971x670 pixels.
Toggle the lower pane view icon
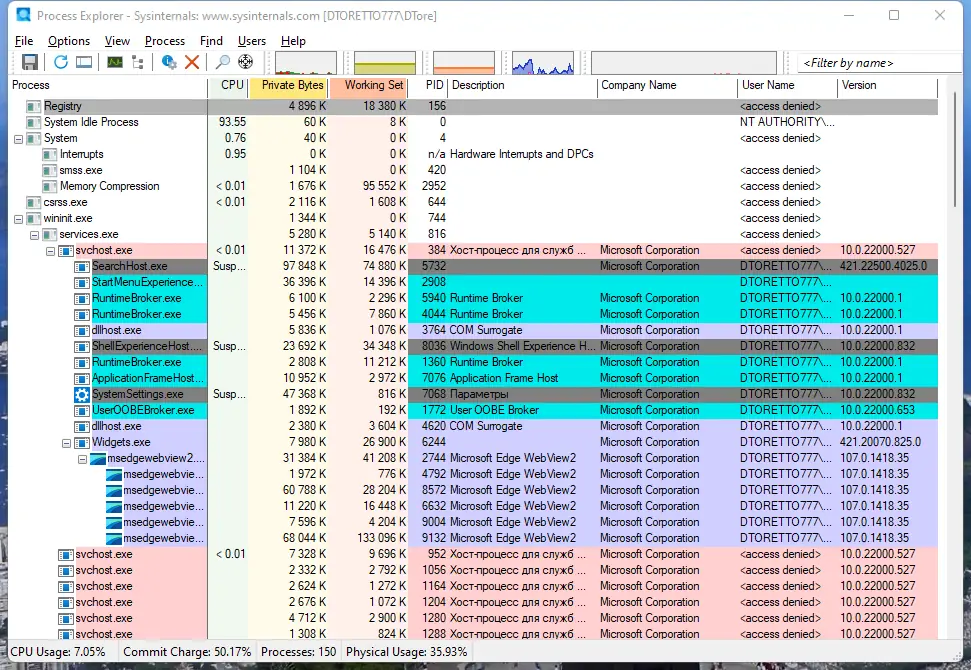[x=84, y=62]
